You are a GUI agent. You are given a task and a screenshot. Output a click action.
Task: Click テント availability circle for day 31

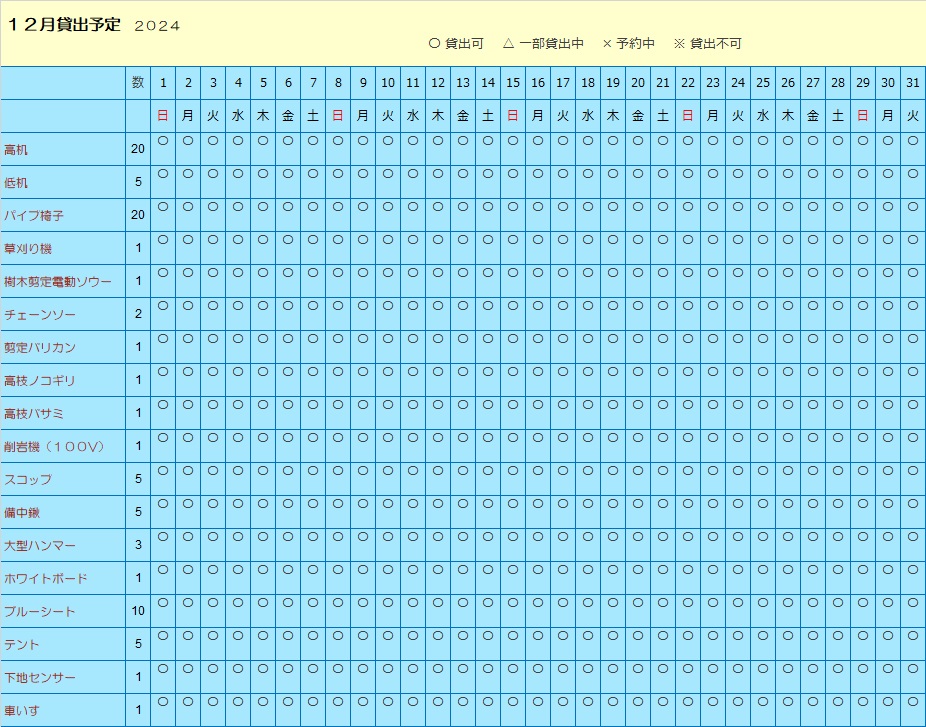pos(912,636)
